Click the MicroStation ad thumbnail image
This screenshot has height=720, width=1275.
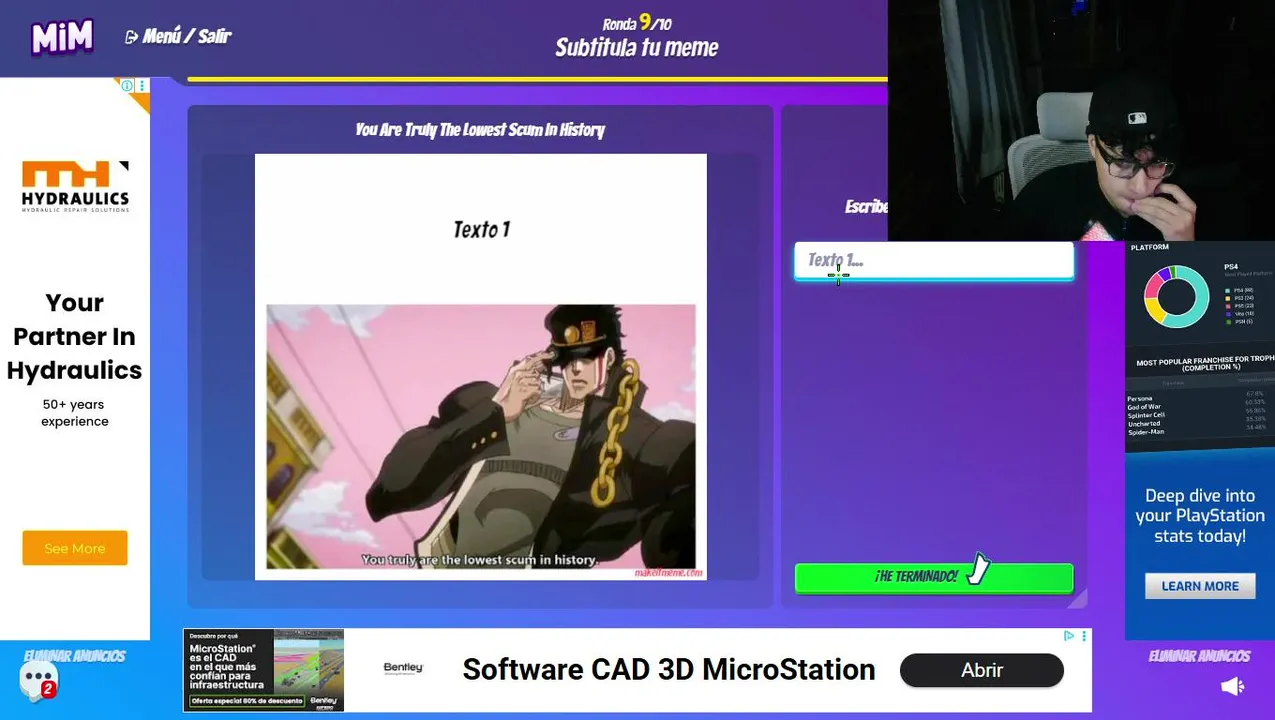(264, 670)
